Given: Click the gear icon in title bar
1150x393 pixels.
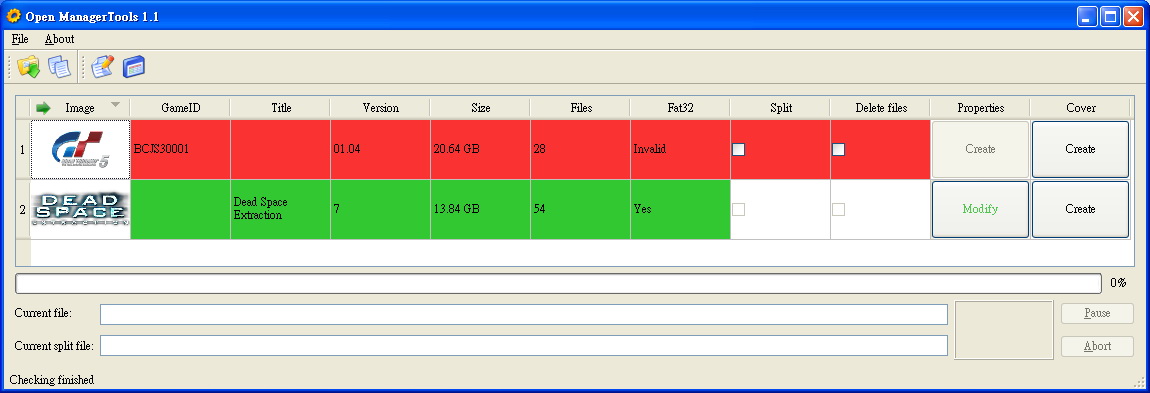Looking at the screenshot, I should click(13, 15).
